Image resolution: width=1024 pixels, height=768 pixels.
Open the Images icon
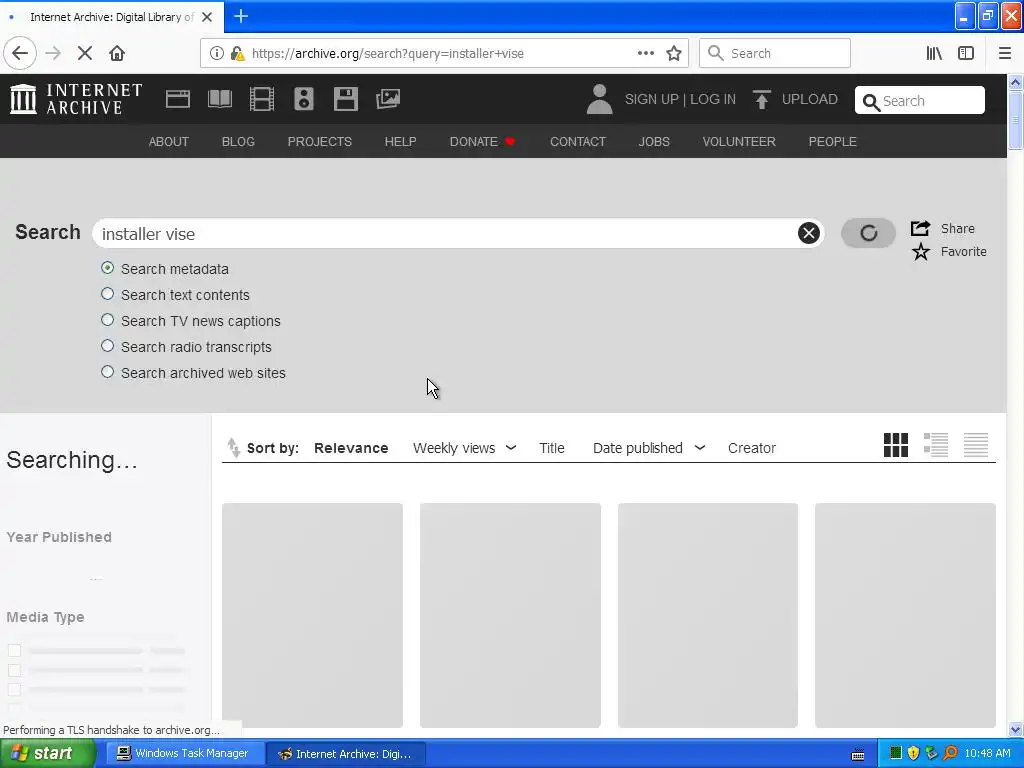coord(388,99)
